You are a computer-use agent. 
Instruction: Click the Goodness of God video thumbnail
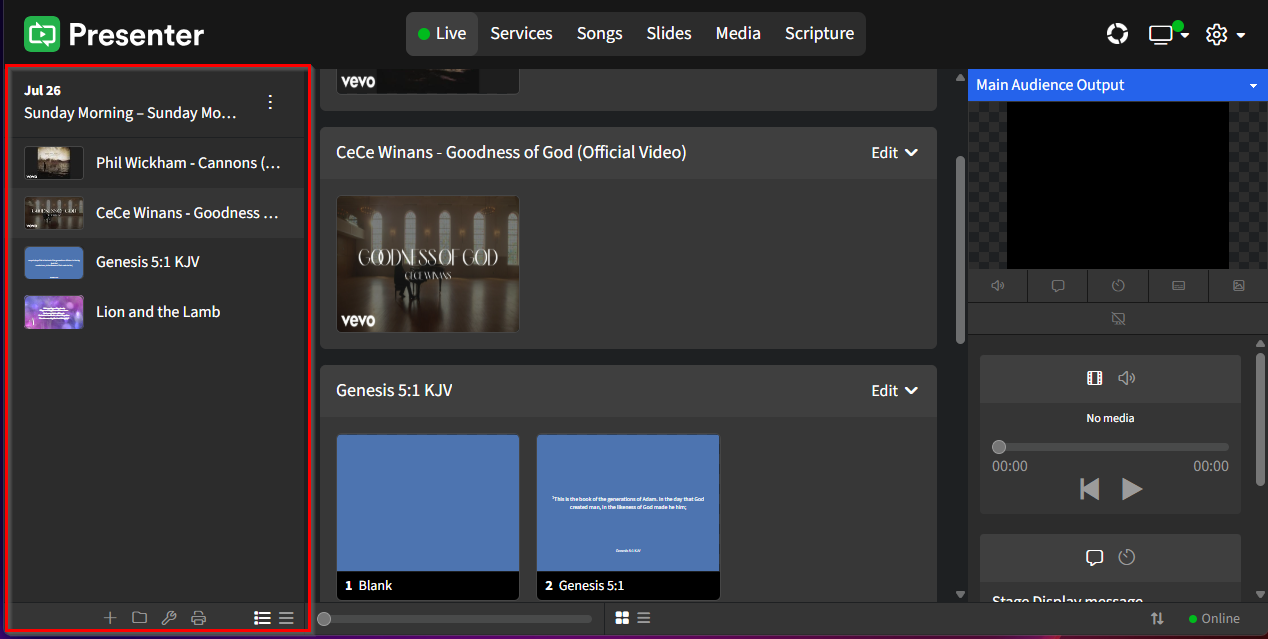pyautogui.click(x=428, y=264)
